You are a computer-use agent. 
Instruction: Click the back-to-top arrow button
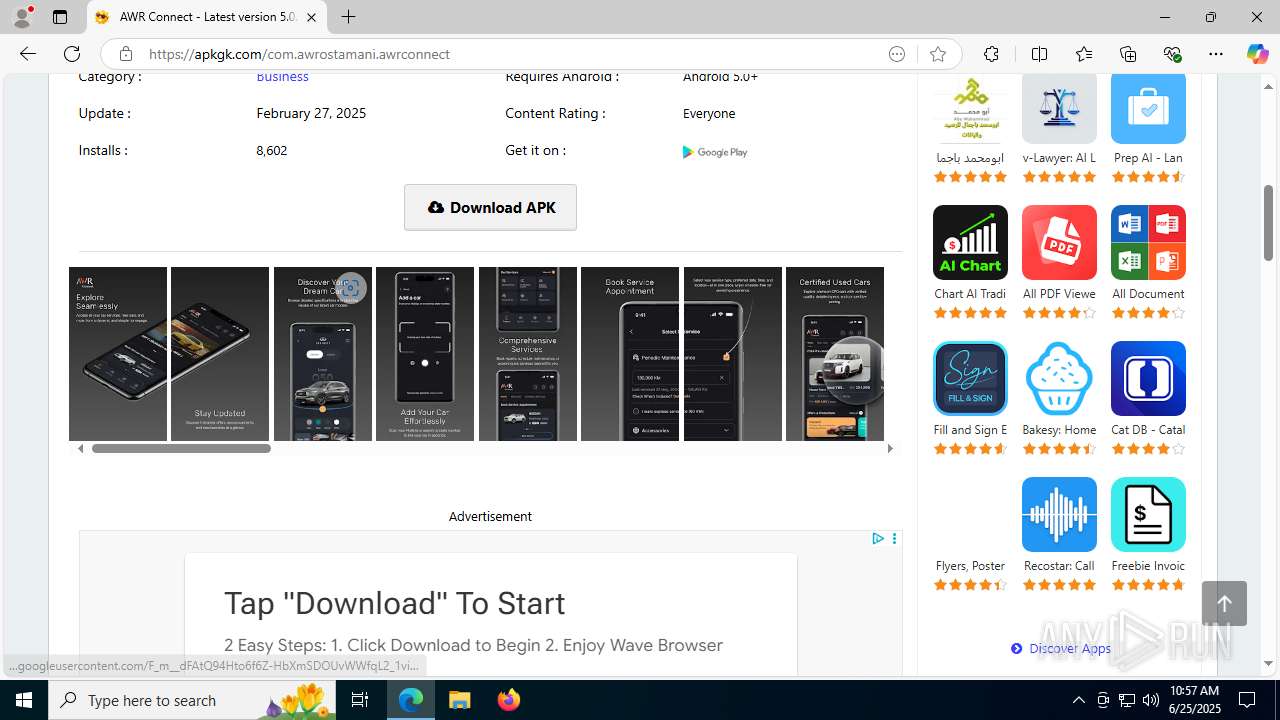pyautogui.click(x=1224, y=603)
